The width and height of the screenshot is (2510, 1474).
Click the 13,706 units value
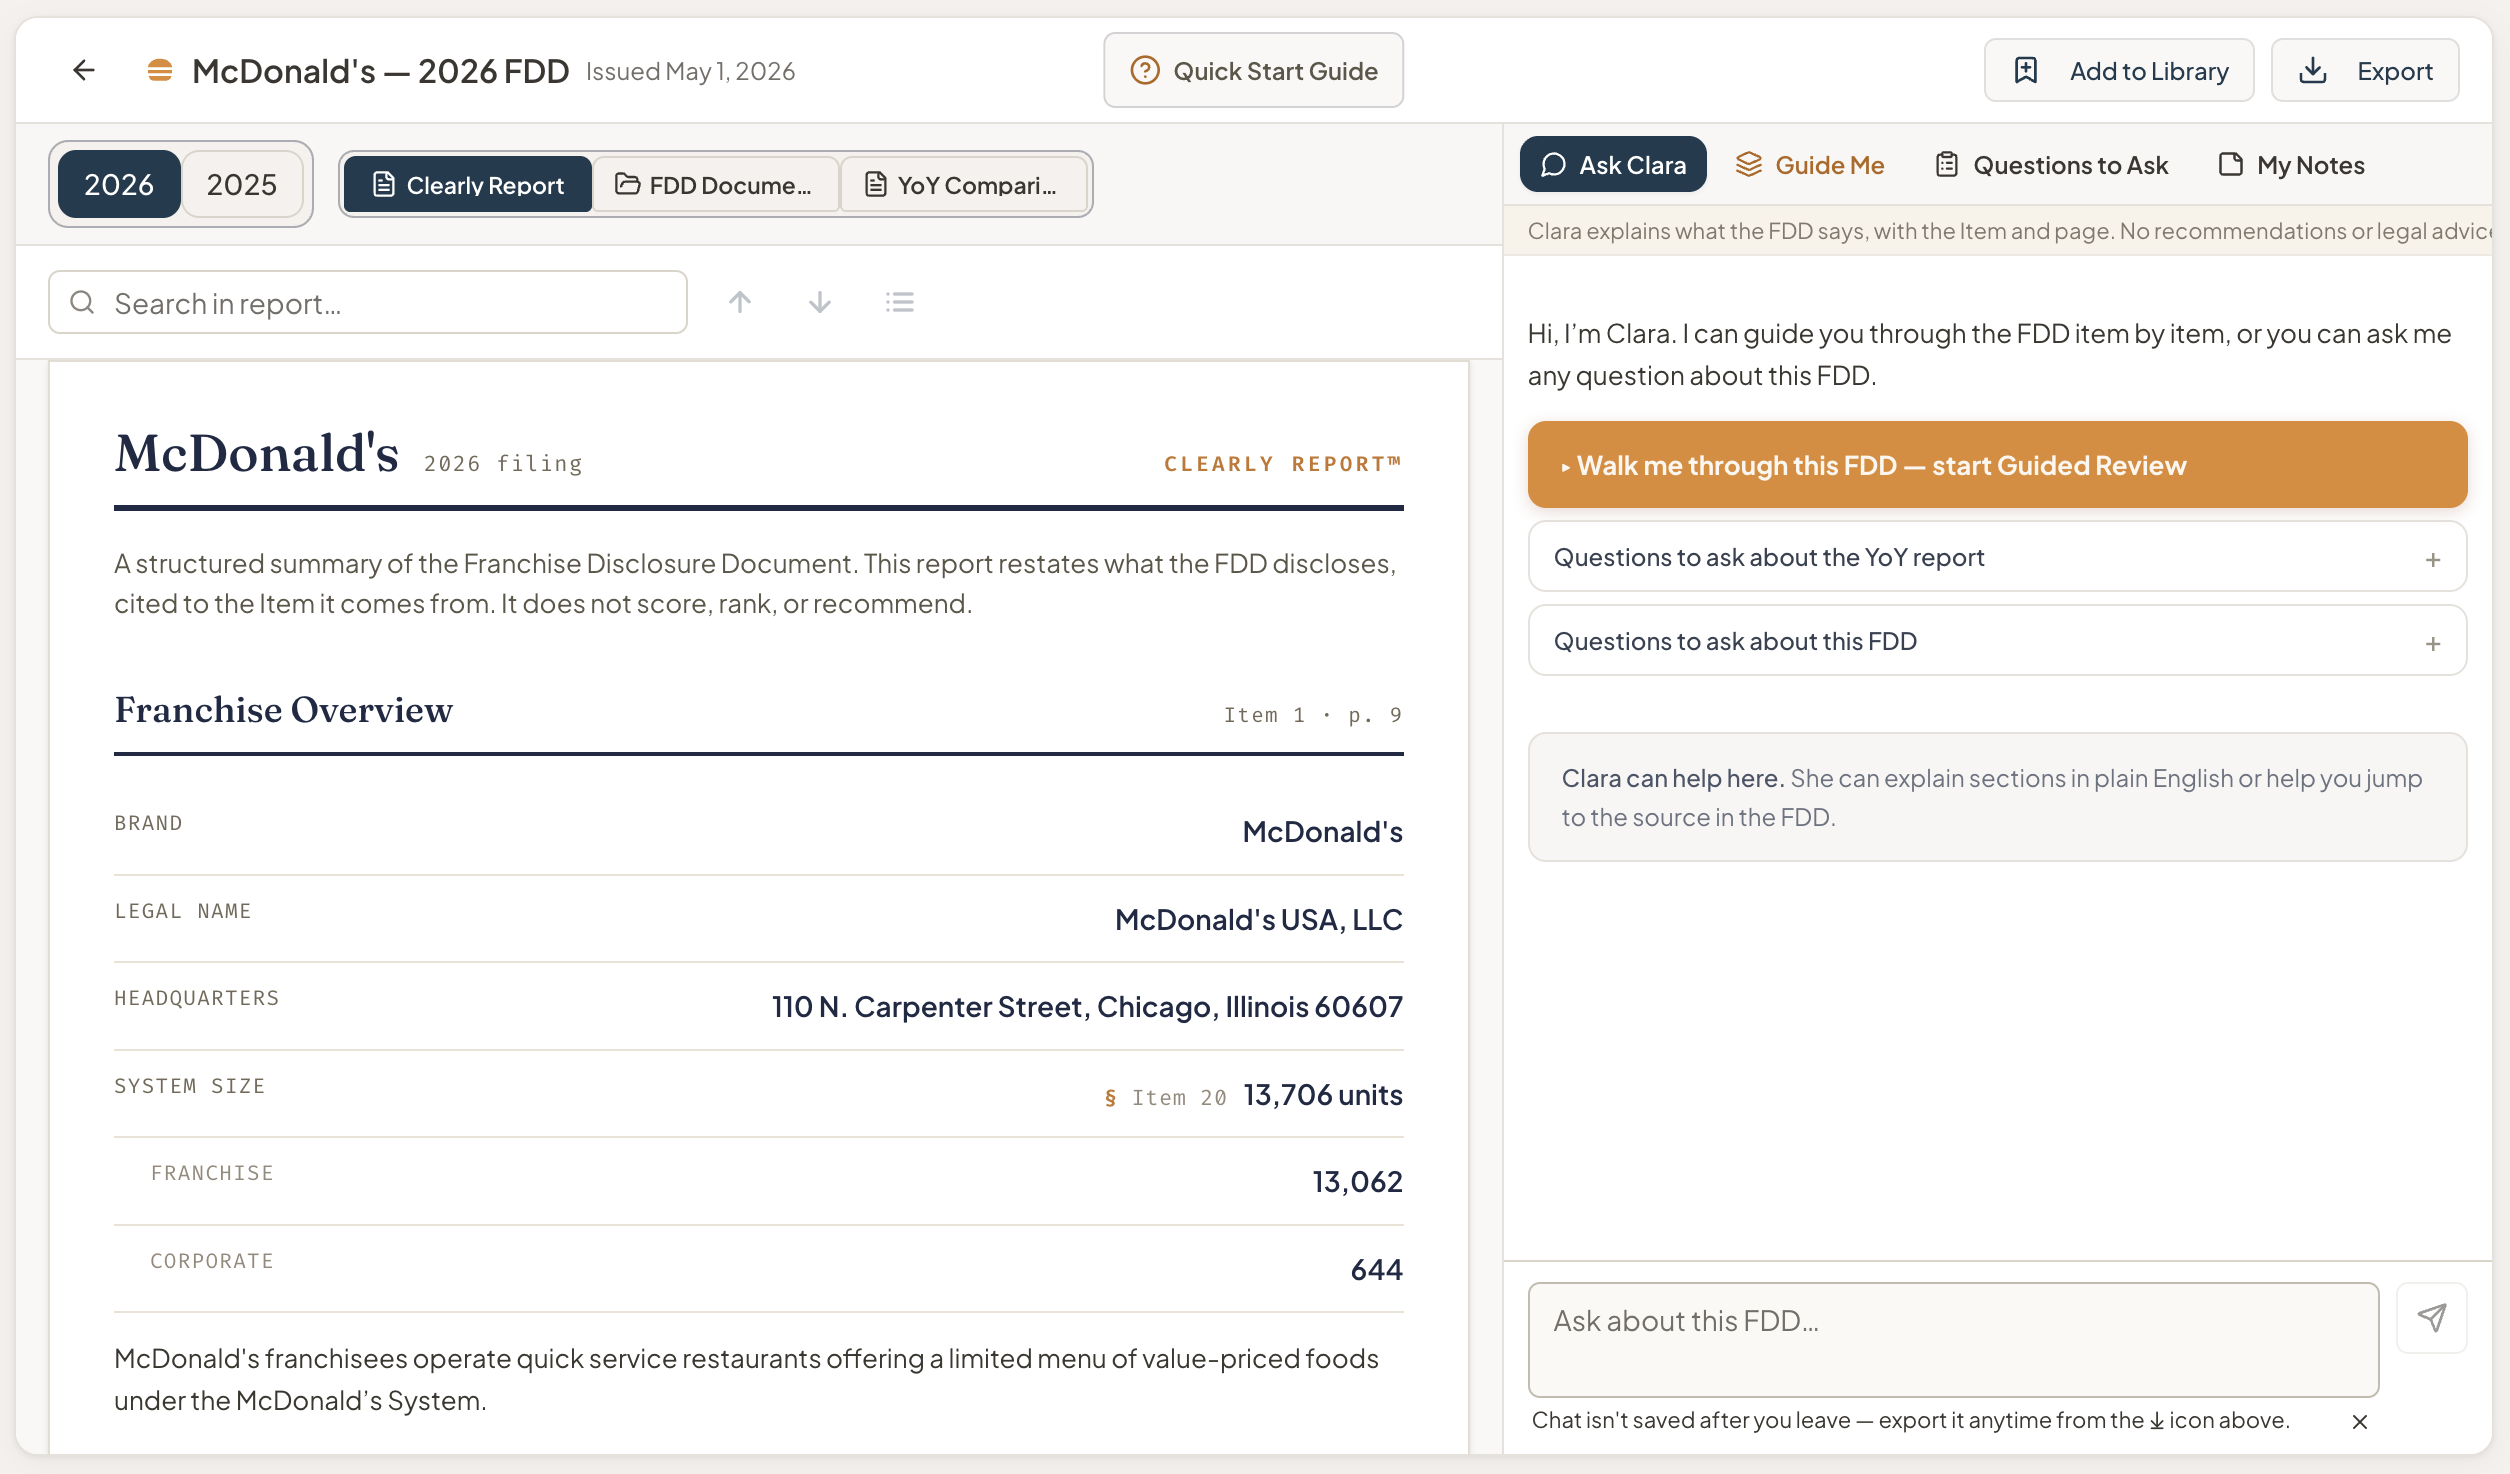click(x=1323, y=1095)
